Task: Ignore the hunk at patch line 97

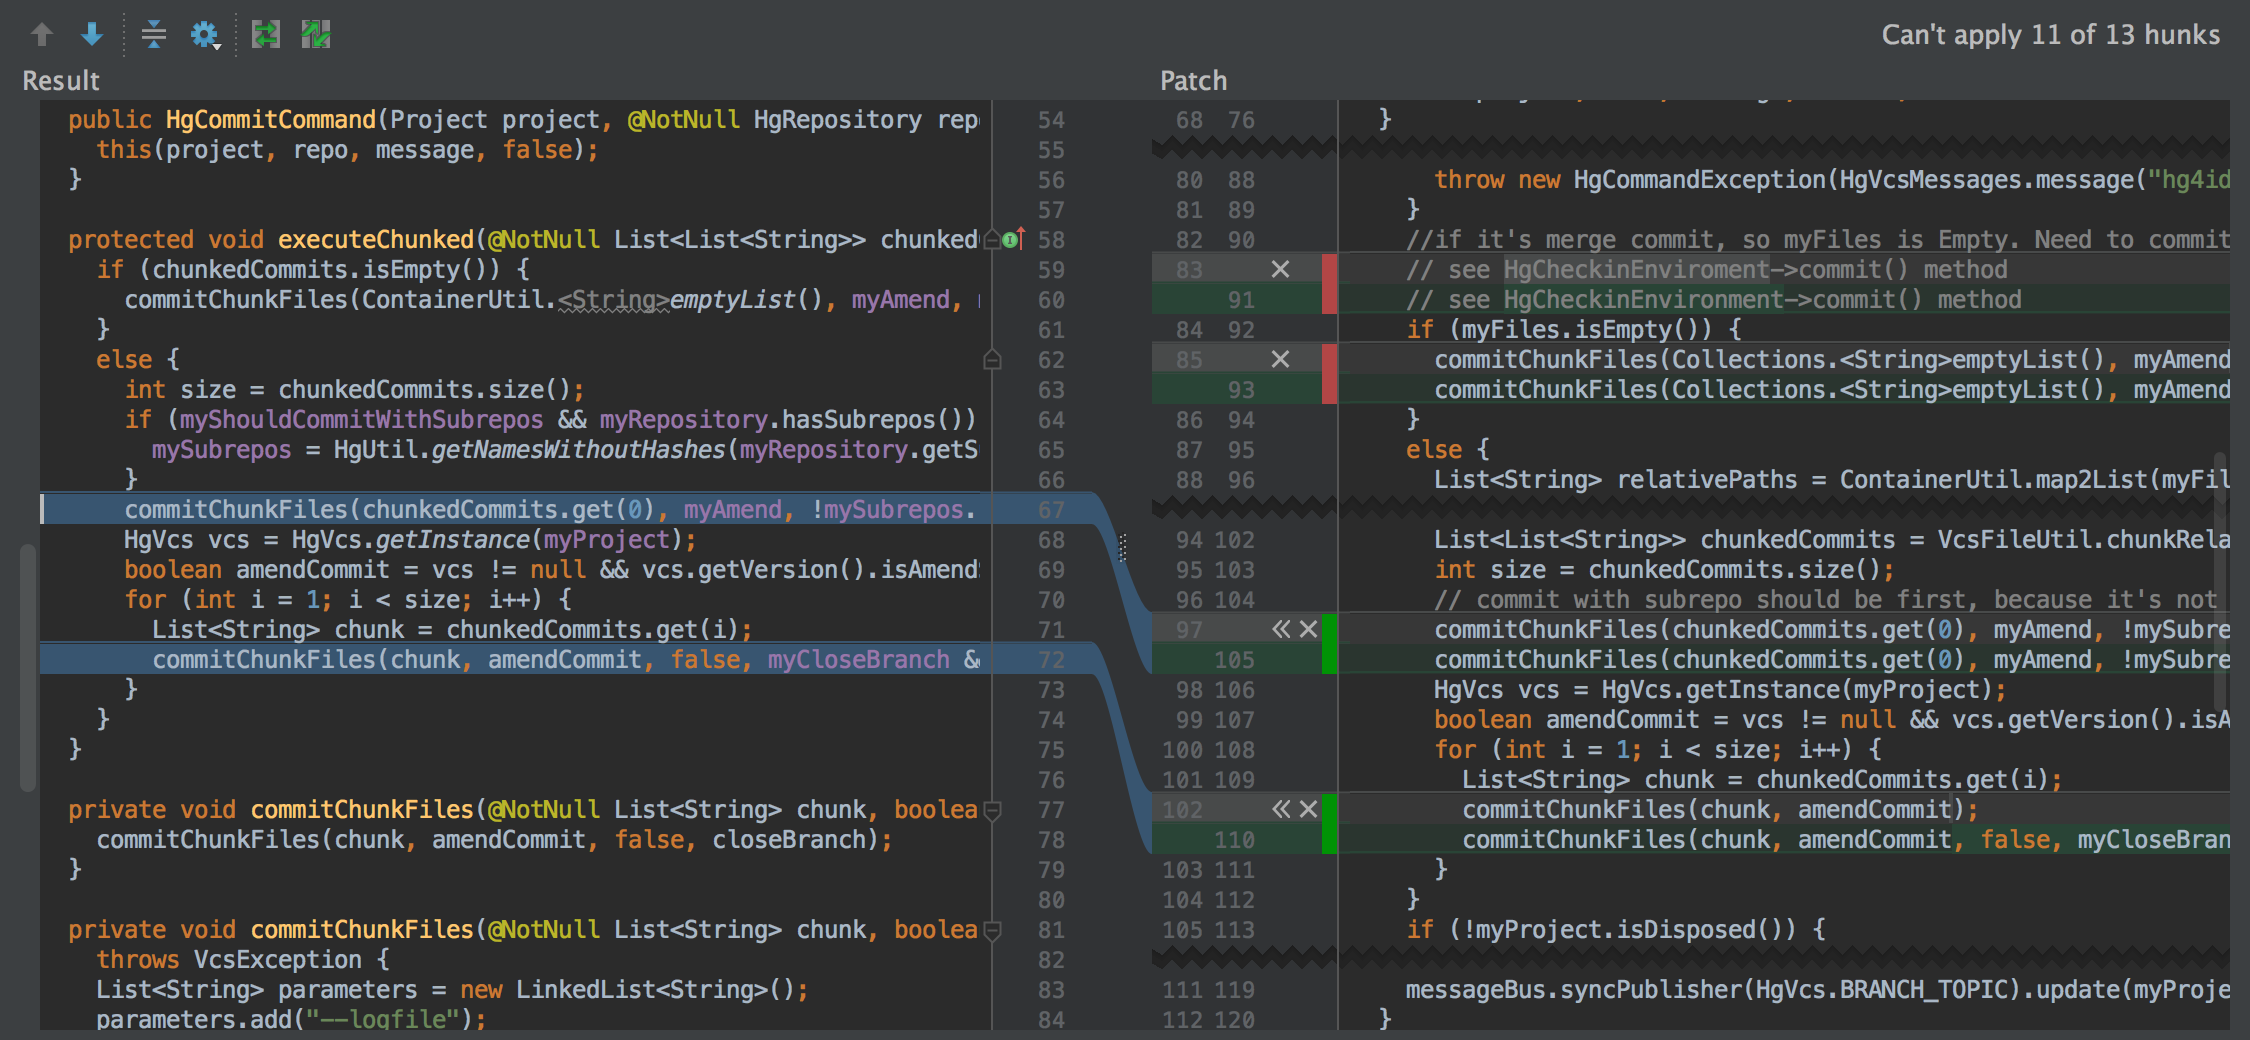Action: 1308,629
